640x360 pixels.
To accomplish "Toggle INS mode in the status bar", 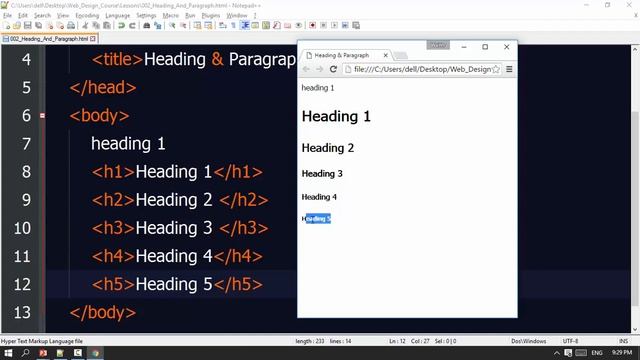I will pyautogui.click(x=623, y=341).
